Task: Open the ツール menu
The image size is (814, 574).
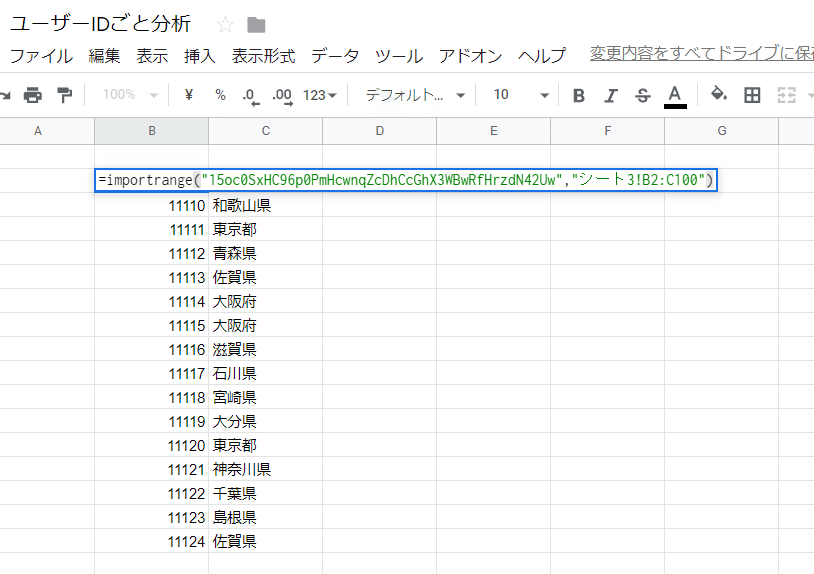Action: coord(399,56)
